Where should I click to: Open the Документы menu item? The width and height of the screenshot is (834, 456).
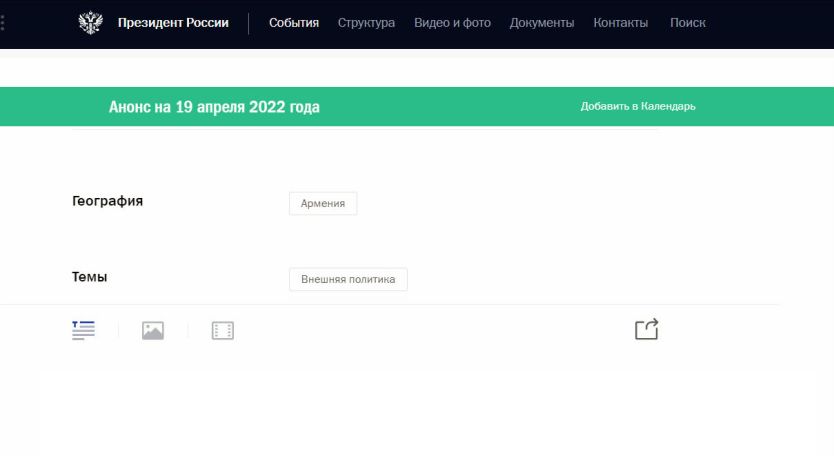coord(542,23)
